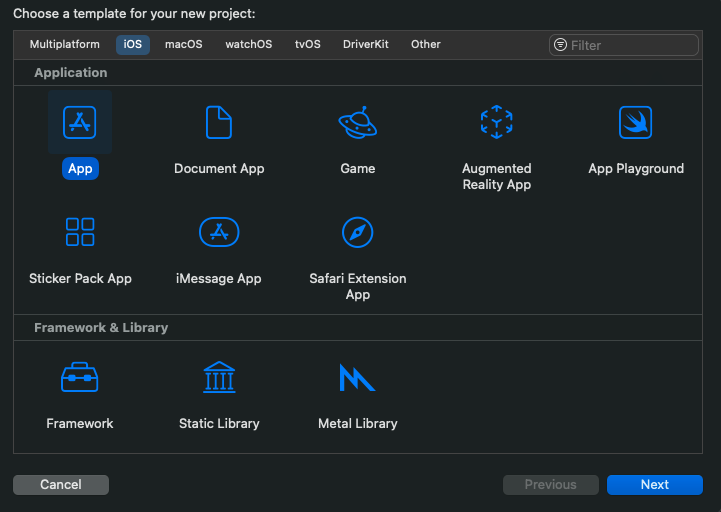Click the Safari Extension App label
This screenshot has width=721, height=512.
pos(358,286)
